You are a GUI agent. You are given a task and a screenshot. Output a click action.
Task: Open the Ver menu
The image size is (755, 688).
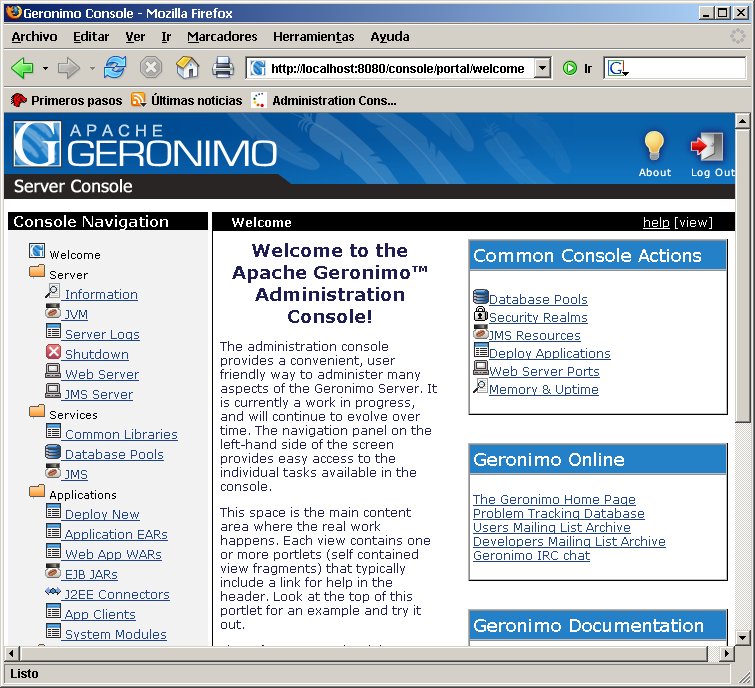coord(135,37)
